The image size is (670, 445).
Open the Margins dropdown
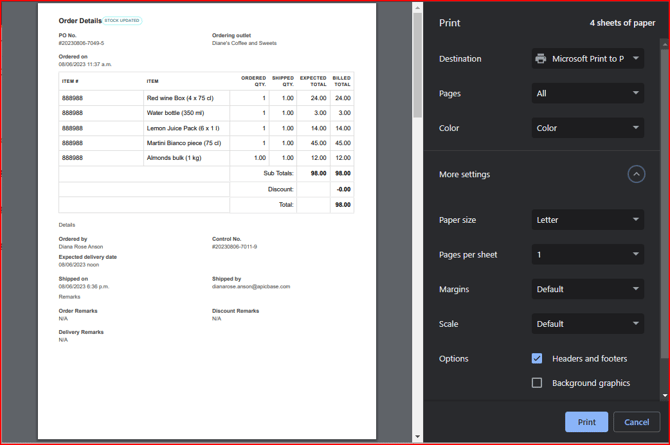click(x=588, y=289)
